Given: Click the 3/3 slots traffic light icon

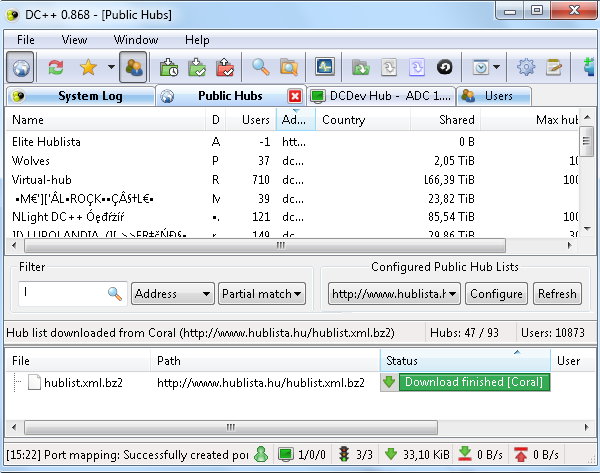Looking at the screenshot, I should coord(344,454).
